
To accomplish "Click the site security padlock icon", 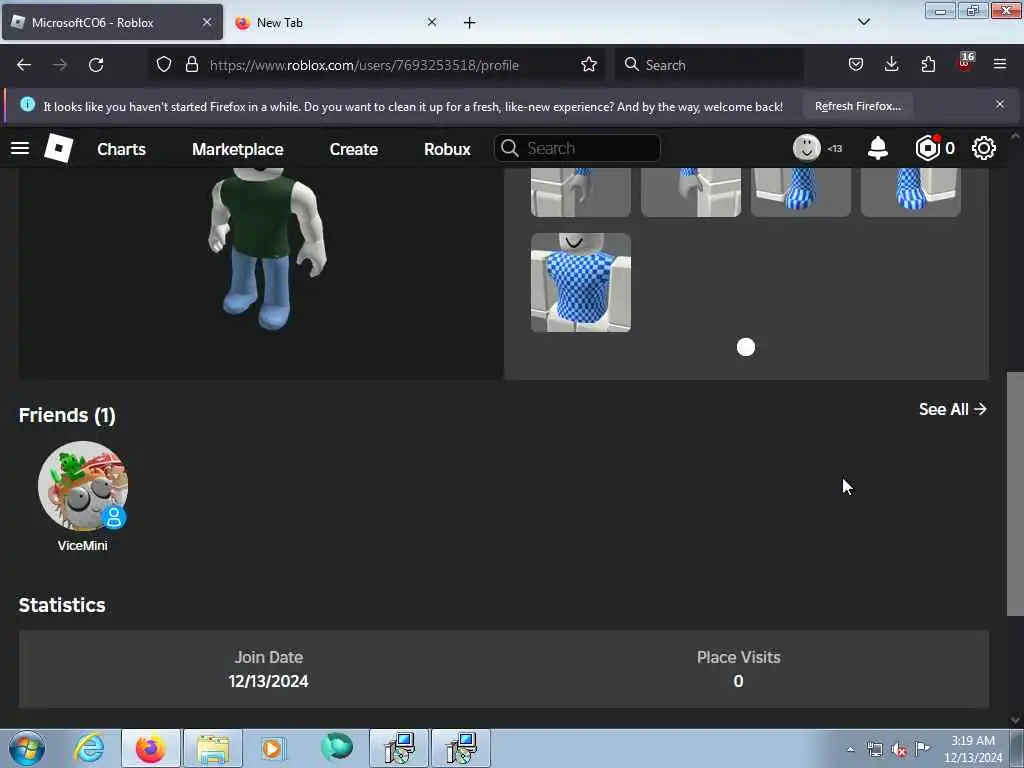I will click(x=191, y=64).
